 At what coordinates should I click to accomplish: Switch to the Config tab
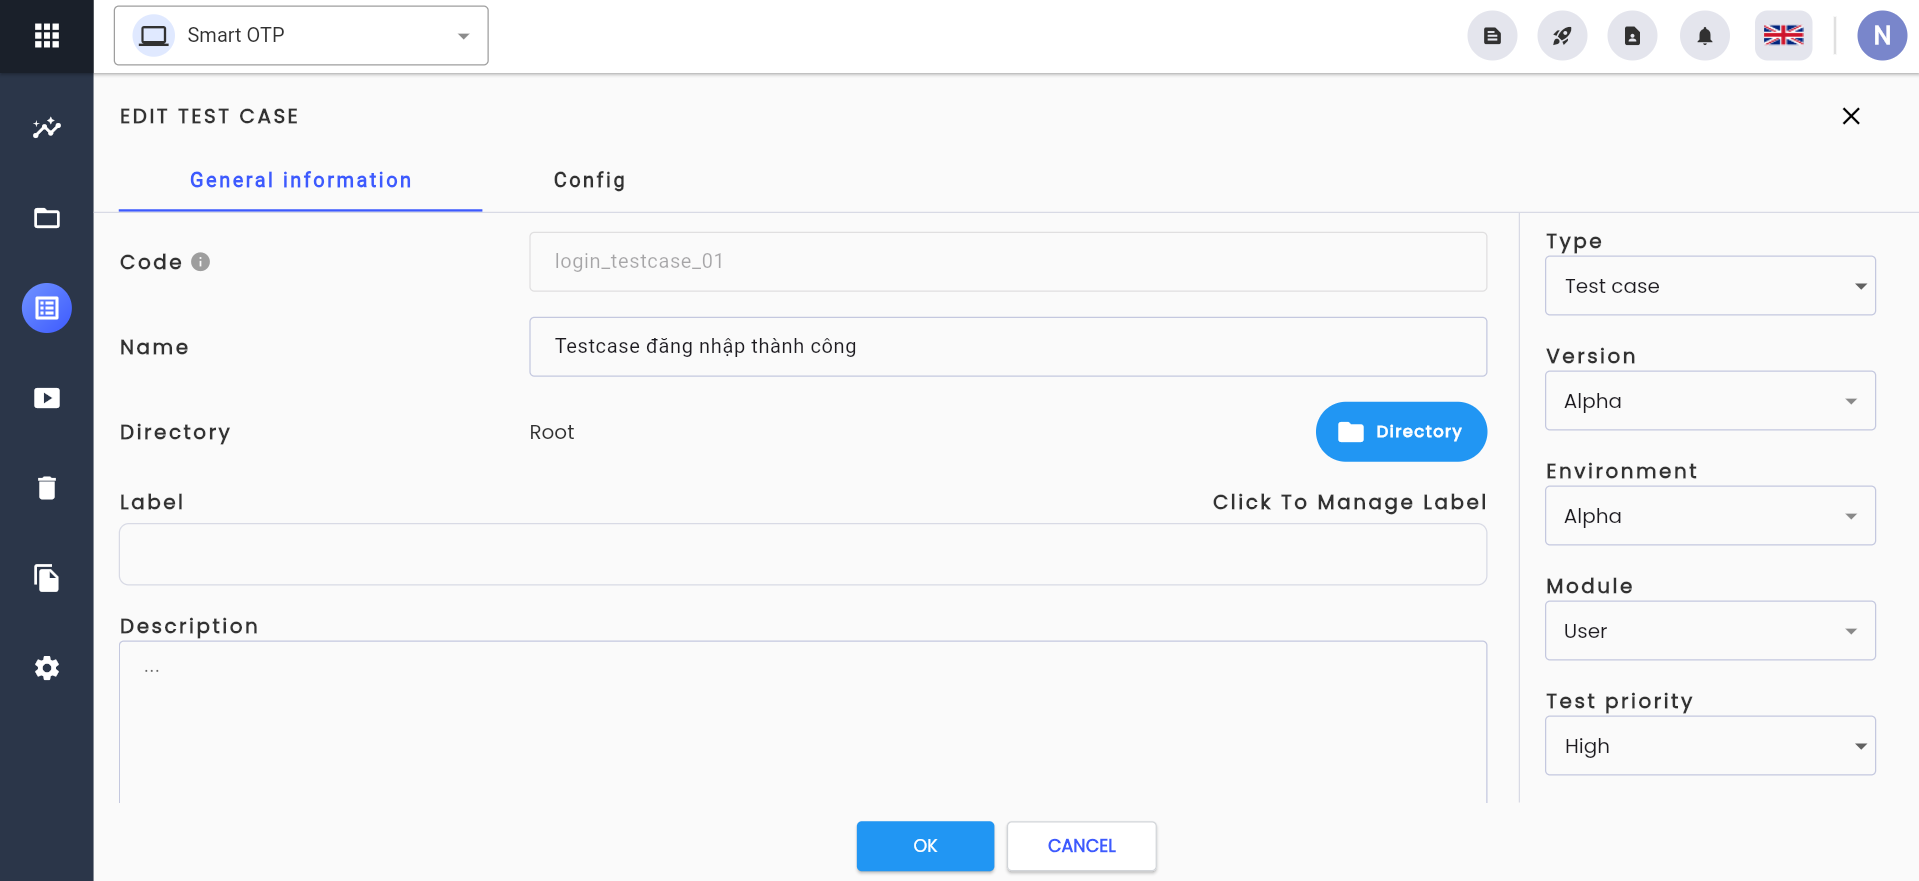point(589,180)
